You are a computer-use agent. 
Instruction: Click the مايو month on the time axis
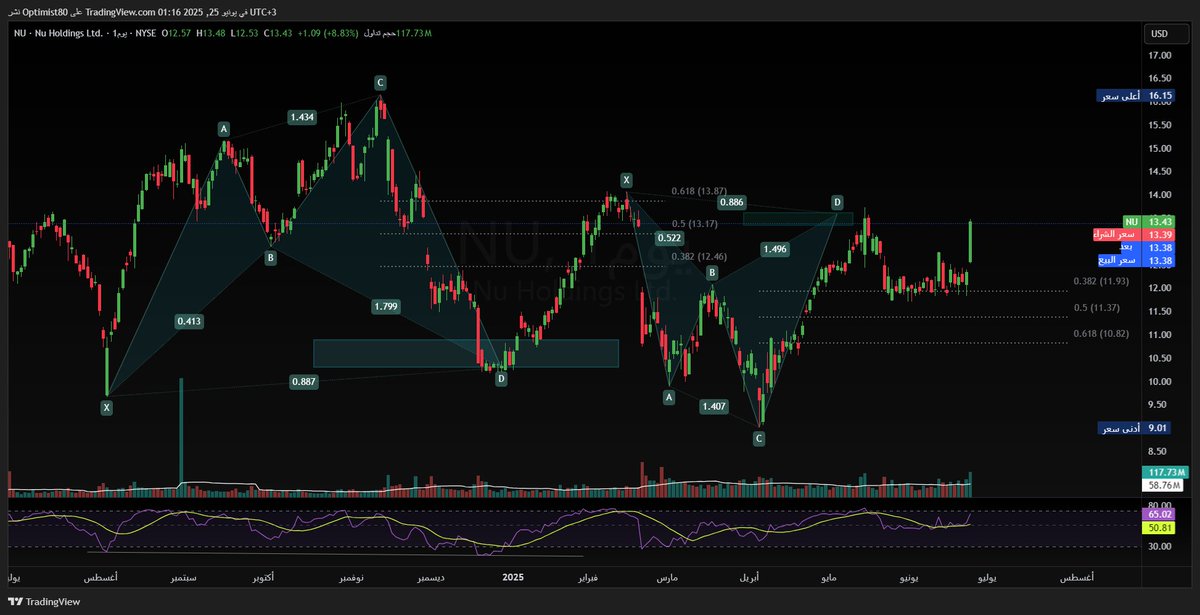pyautogui.click(x=827, y=578)
